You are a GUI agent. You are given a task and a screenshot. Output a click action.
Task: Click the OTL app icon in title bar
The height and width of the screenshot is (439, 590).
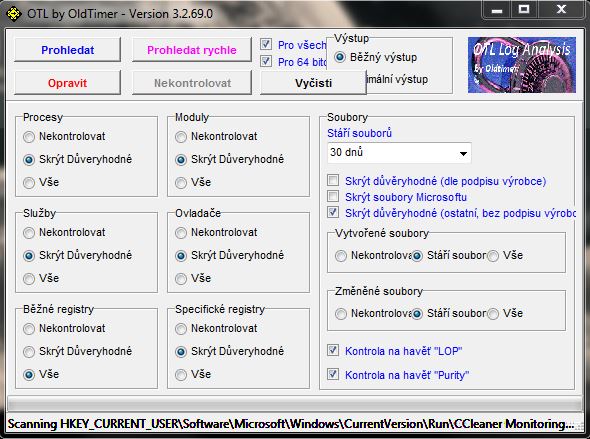tap(14, 14)
